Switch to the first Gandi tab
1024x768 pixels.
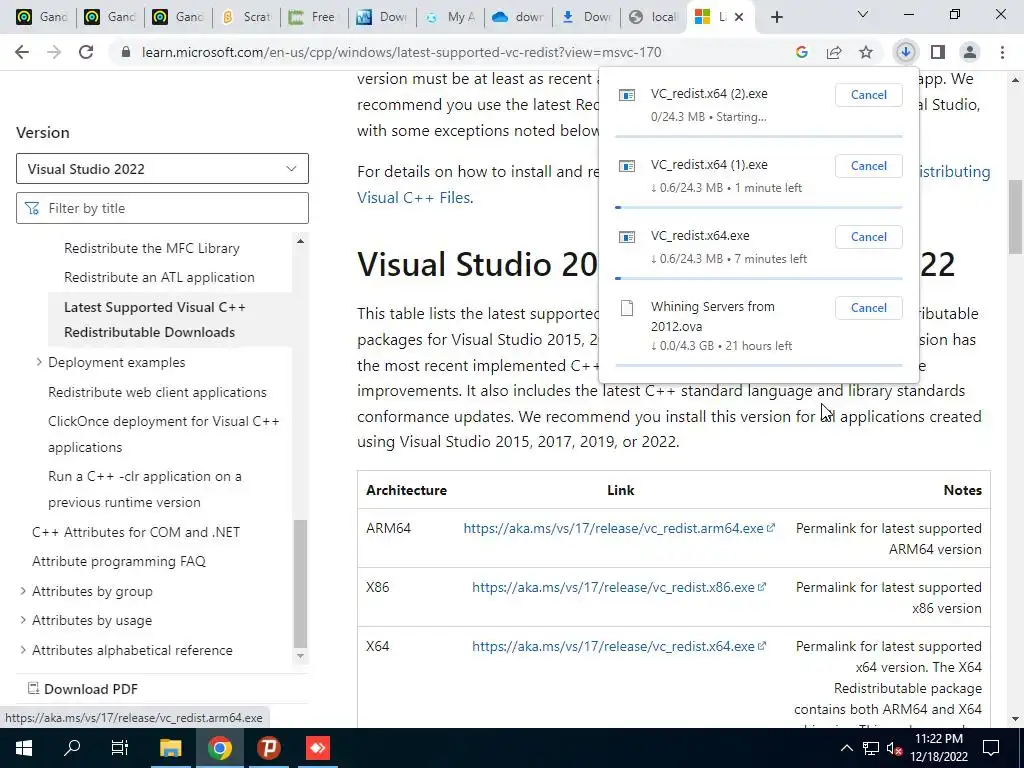click(x=41, y=18)
